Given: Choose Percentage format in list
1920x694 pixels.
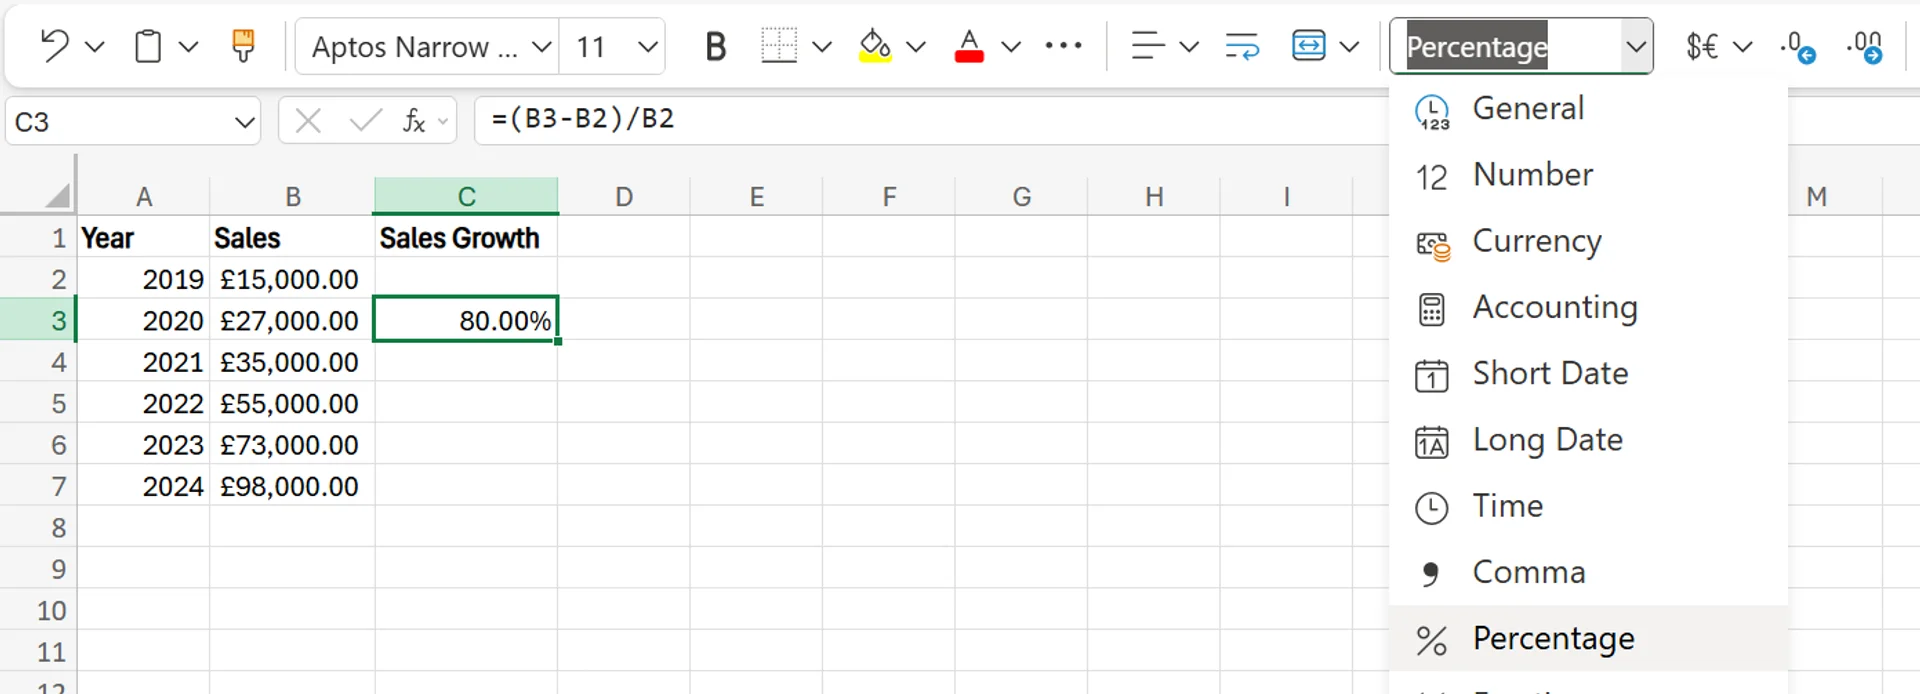Looking at the screenshot, I should pos(1588,638).
